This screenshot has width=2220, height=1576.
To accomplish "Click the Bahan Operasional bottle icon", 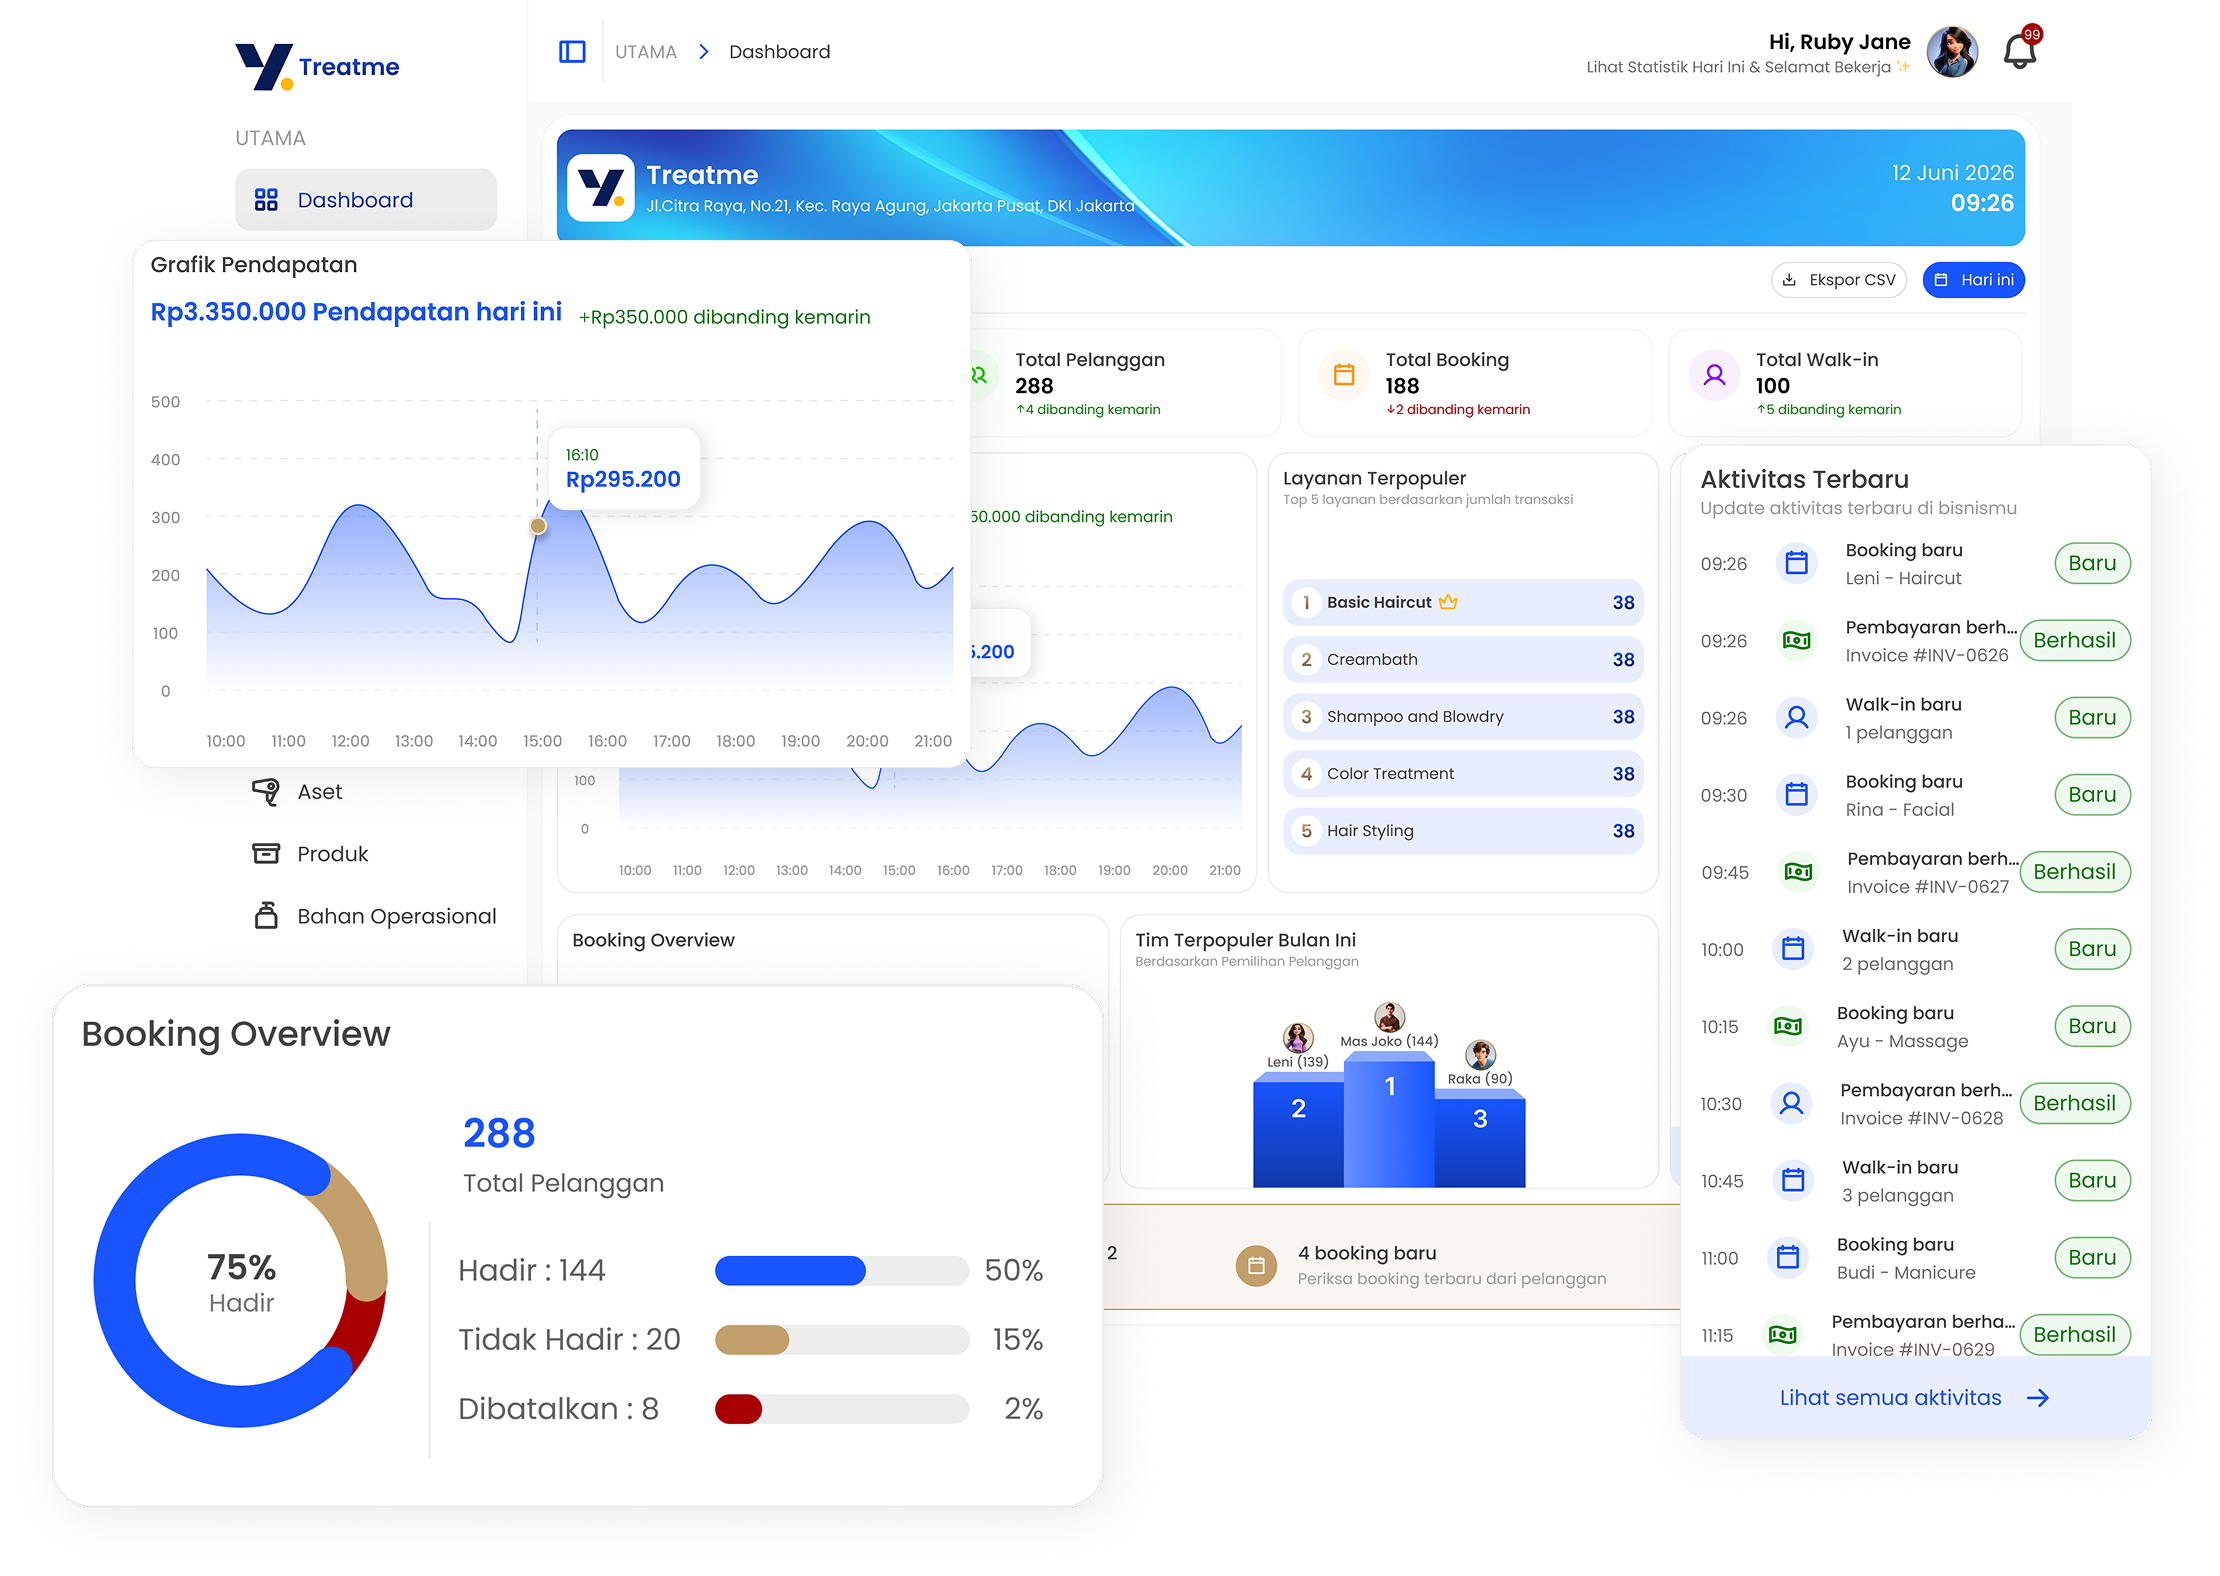I will coord(266,915).
